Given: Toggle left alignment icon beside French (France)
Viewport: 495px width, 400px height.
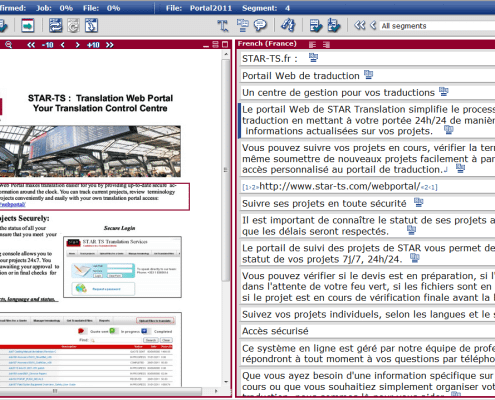Looking at the screenshot, I should point(312,44).
